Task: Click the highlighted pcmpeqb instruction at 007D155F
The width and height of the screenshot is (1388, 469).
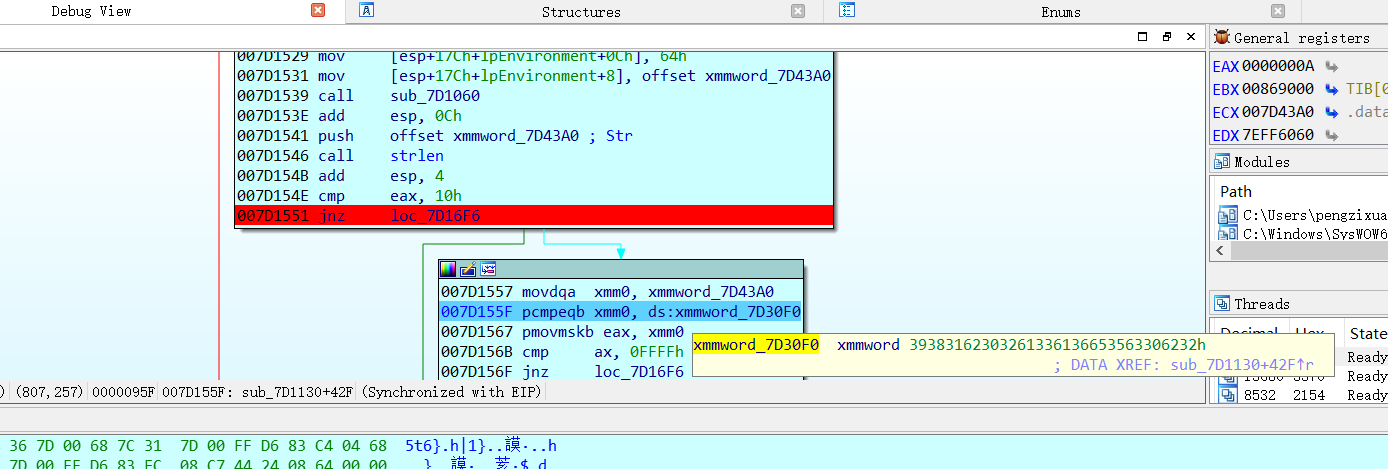Action: pyautogui.click(x=621, y=311)
